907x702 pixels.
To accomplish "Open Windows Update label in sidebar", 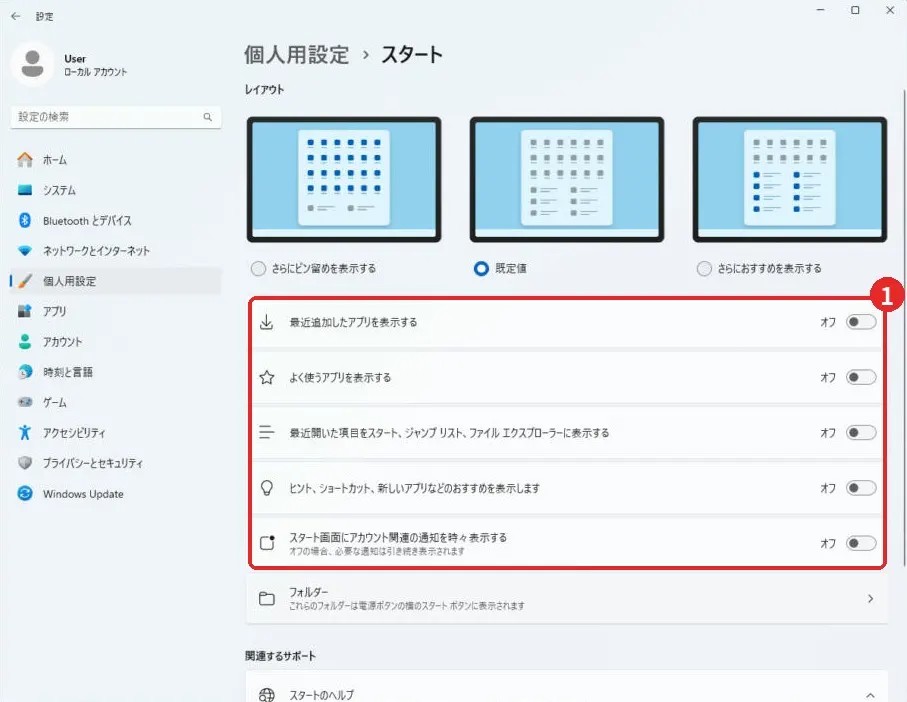I will point(83,494).
